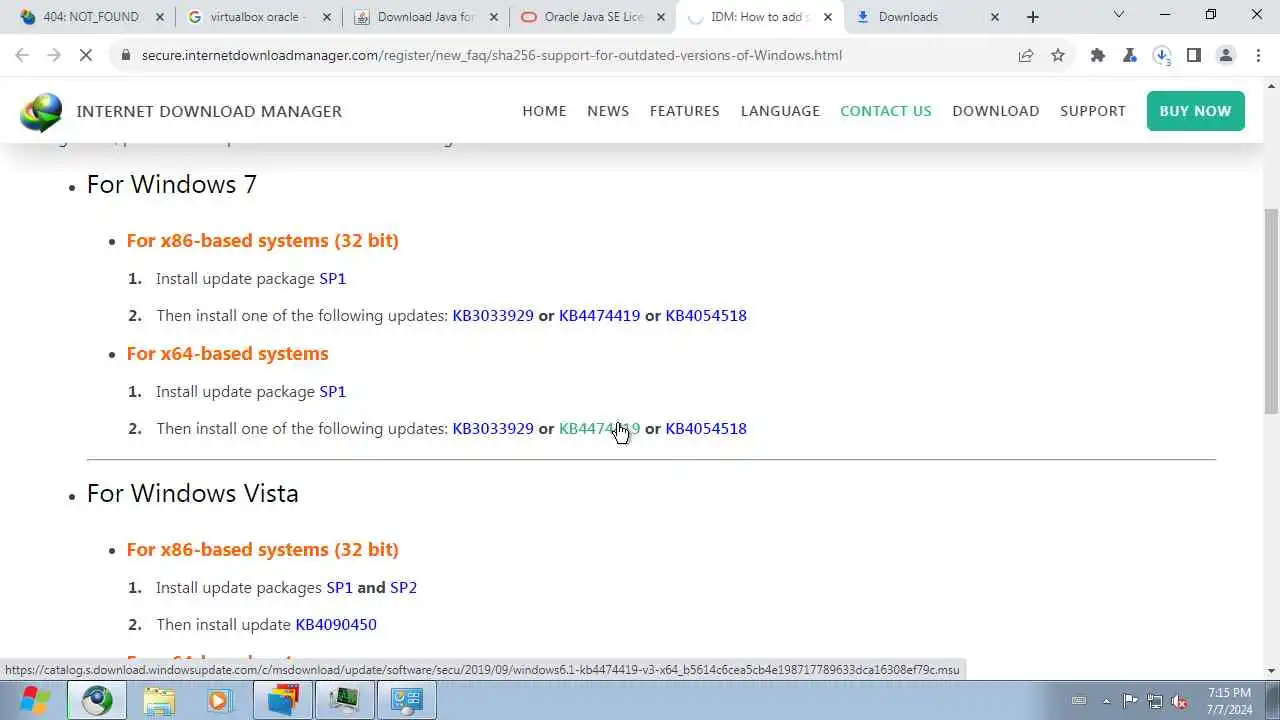Open a new tab with plus button
This screenshot has height=720, width=1280.
coord(1033,17)
